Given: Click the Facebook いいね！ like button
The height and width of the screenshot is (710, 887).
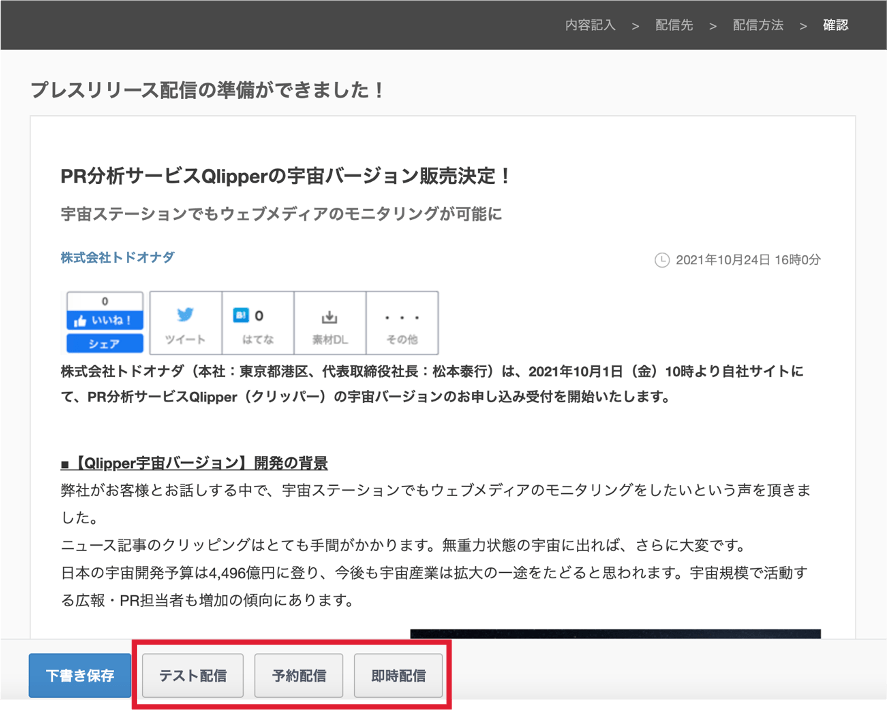Looking at the screenshot, I should 105,320.
